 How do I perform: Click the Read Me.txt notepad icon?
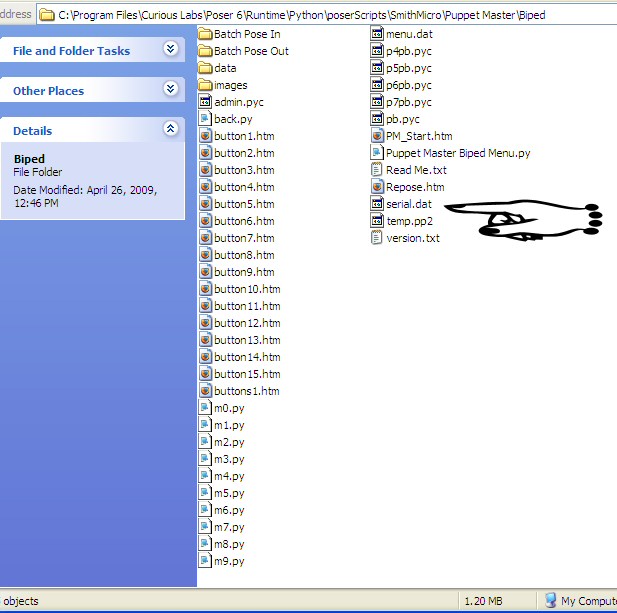pos(377,170)
